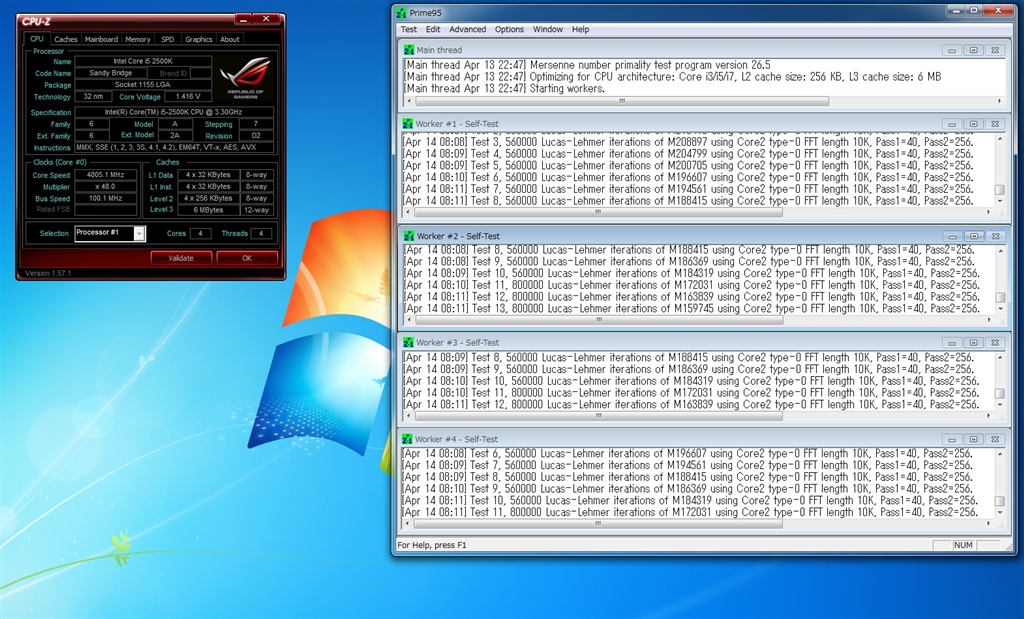
Task: Click the Worker #2 horizontal scrollbar
Action: (x=698, y=320)
